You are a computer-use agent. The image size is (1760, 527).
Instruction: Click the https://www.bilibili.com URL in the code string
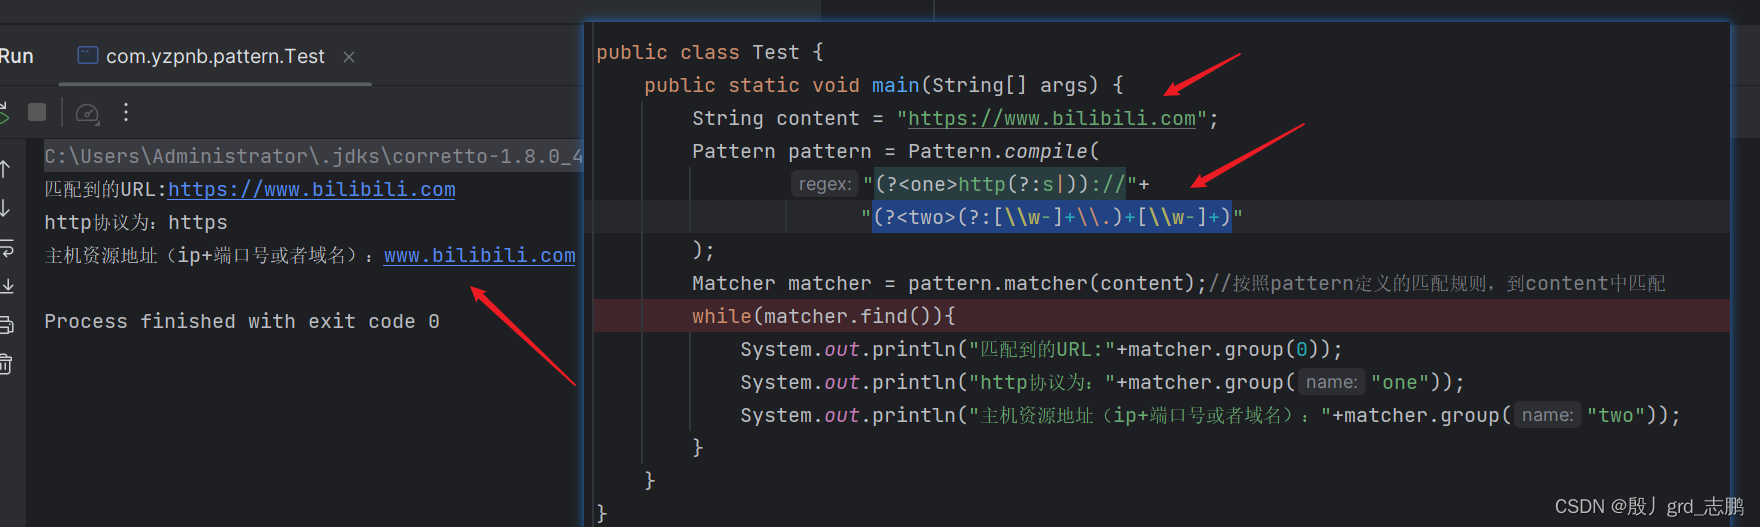1052,118
